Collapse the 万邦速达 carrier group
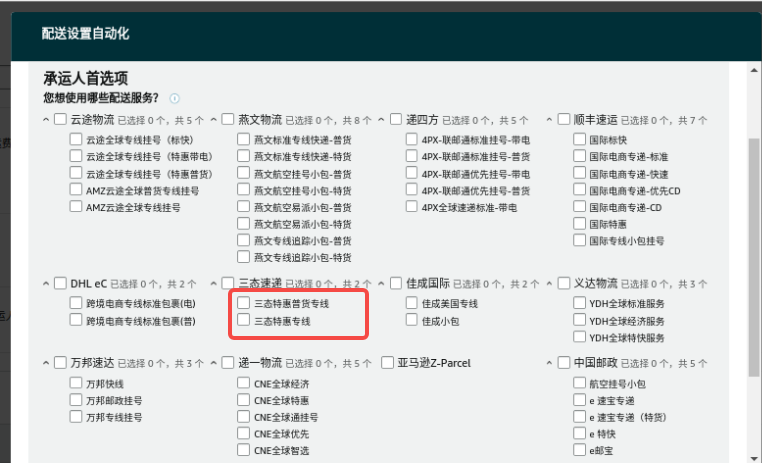762x463 pixels. 46,362
